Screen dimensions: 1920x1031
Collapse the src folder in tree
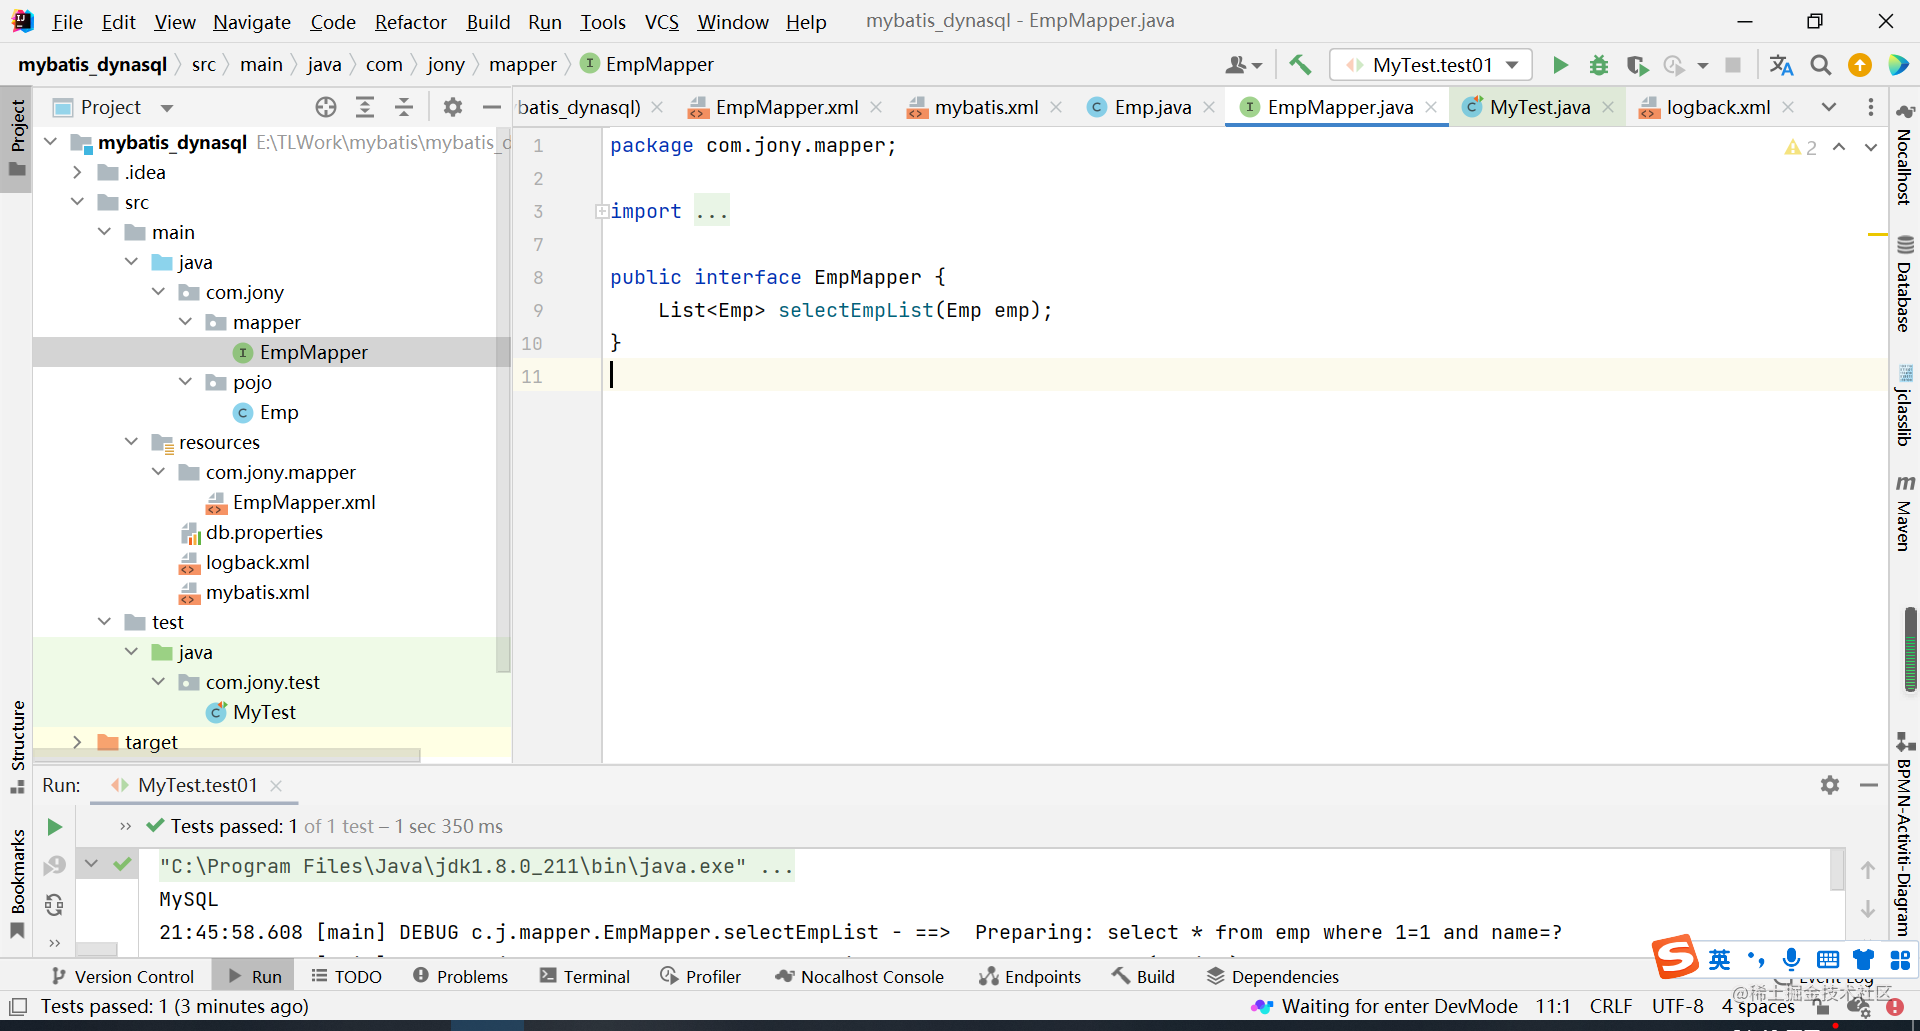[x=77, y=202]
